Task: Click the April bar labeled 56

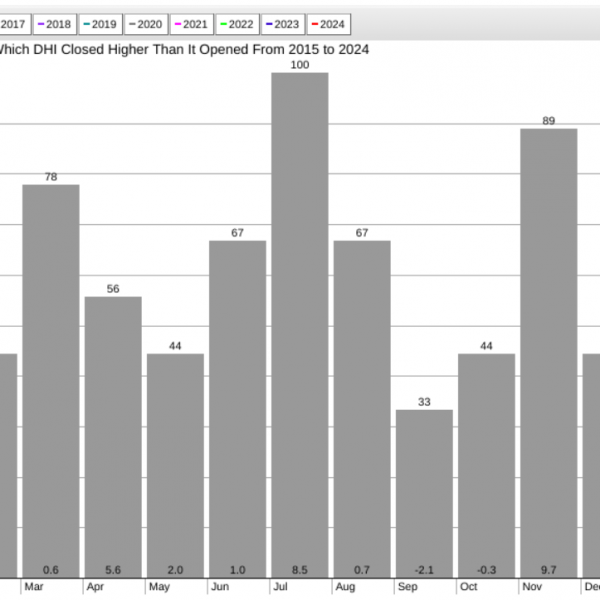Action: click(x=113, y=437)
